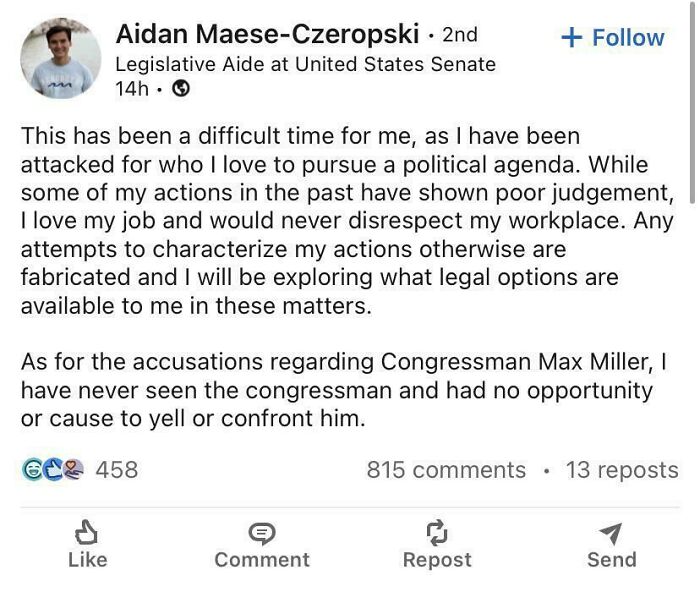Click the Repost label text
Screen dimensions: 700x592
coord(437,560)
